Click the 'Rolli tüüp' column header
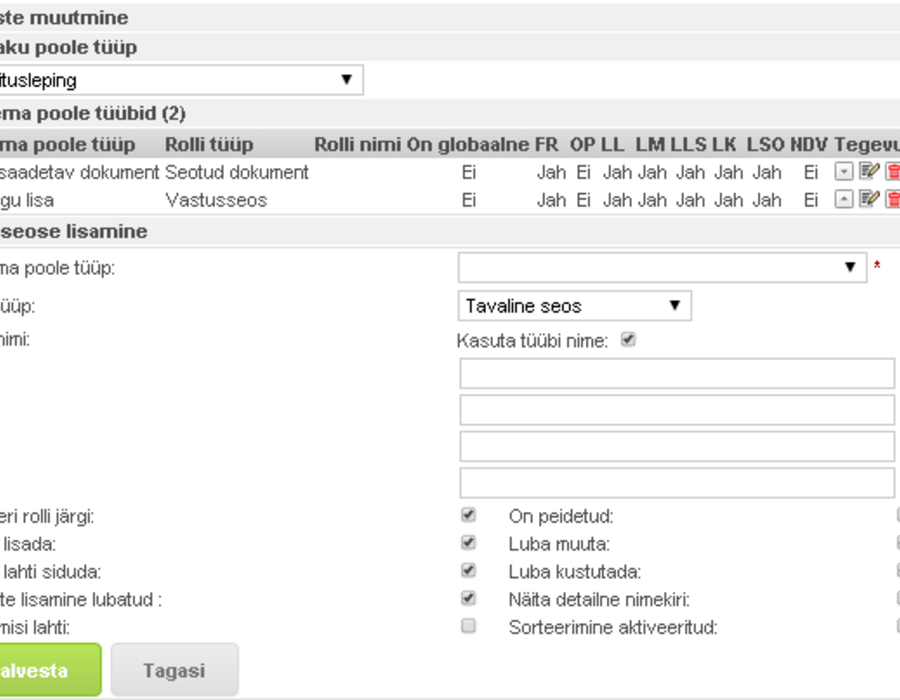900x700 pixels. (209, 144)
